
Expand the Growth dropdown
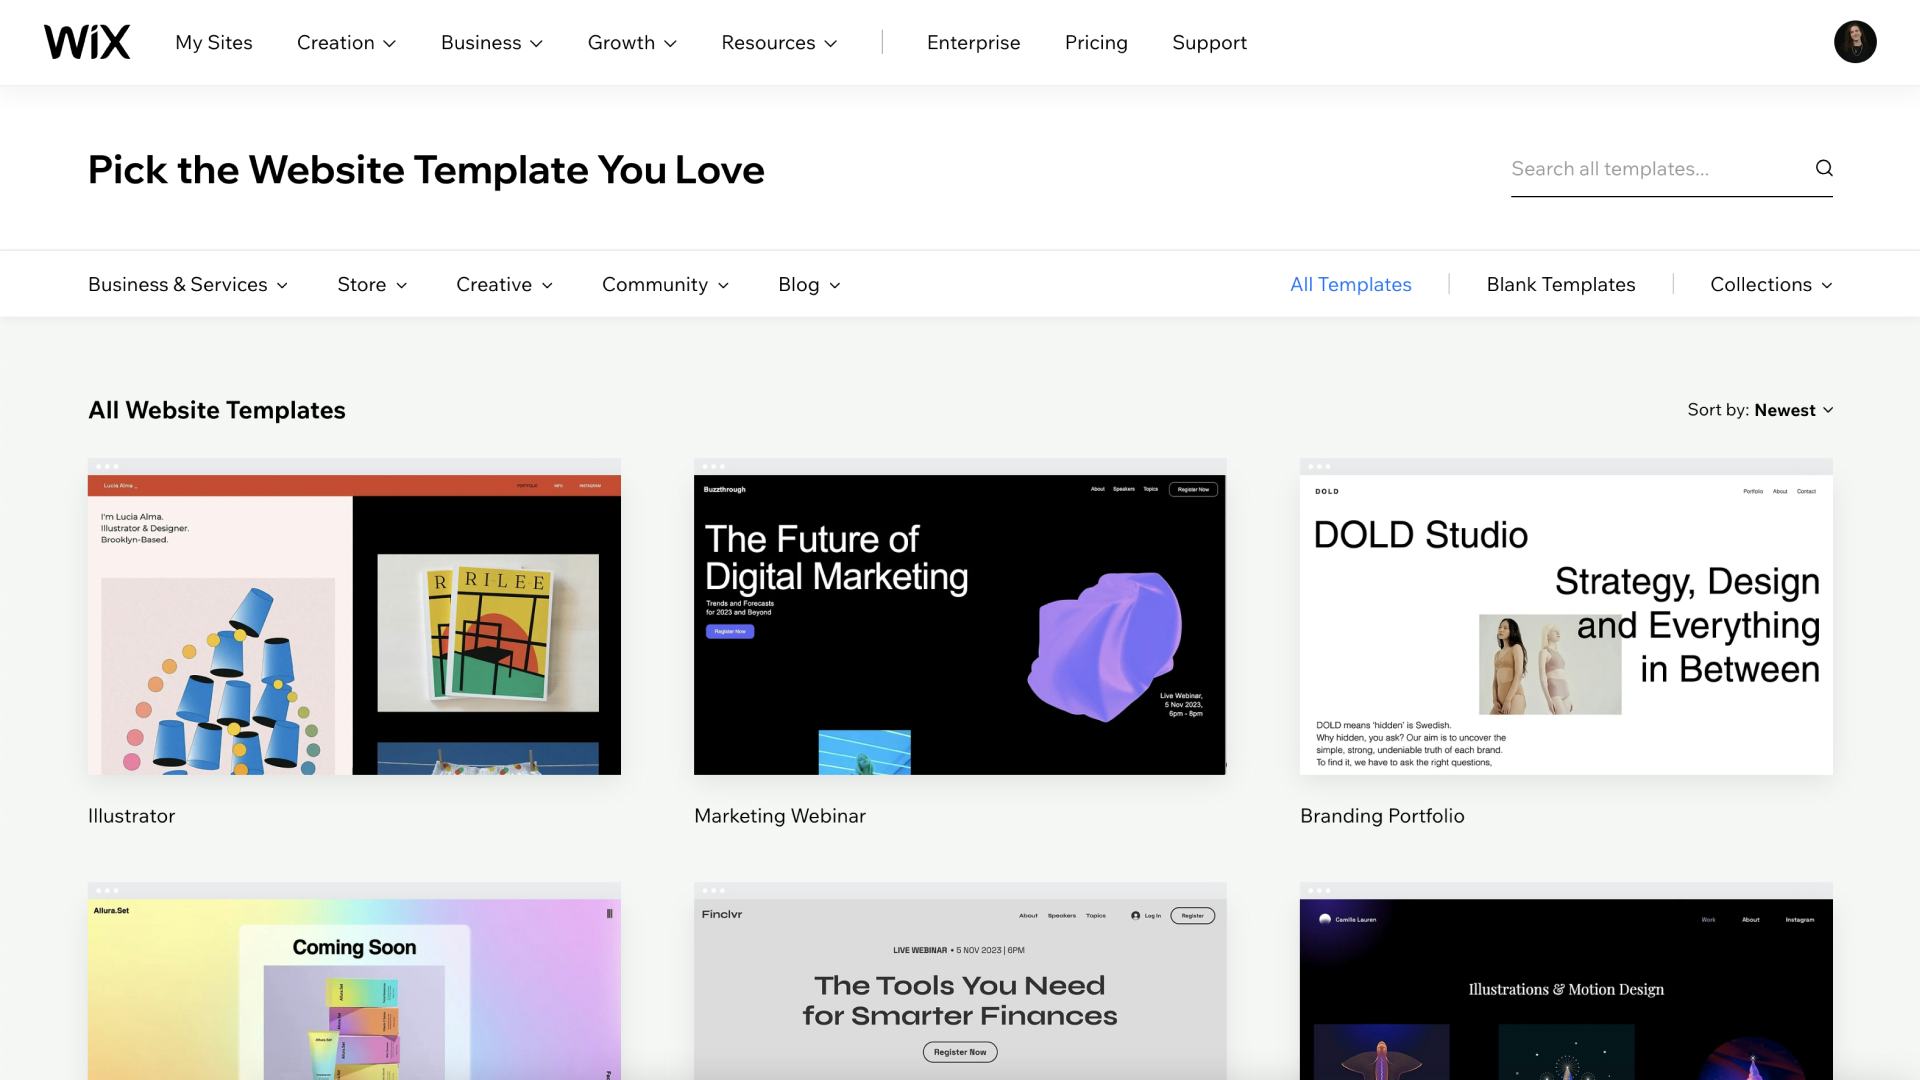click(x=632, y=43)
